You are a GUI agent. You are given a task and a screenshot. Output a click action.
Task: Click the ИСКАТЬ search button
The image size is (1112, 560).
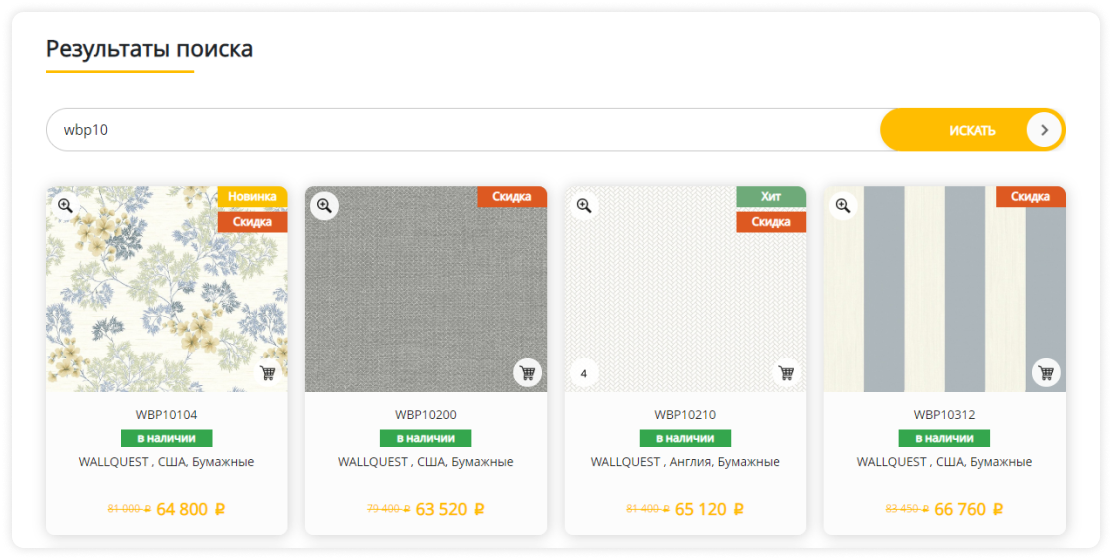972,130
